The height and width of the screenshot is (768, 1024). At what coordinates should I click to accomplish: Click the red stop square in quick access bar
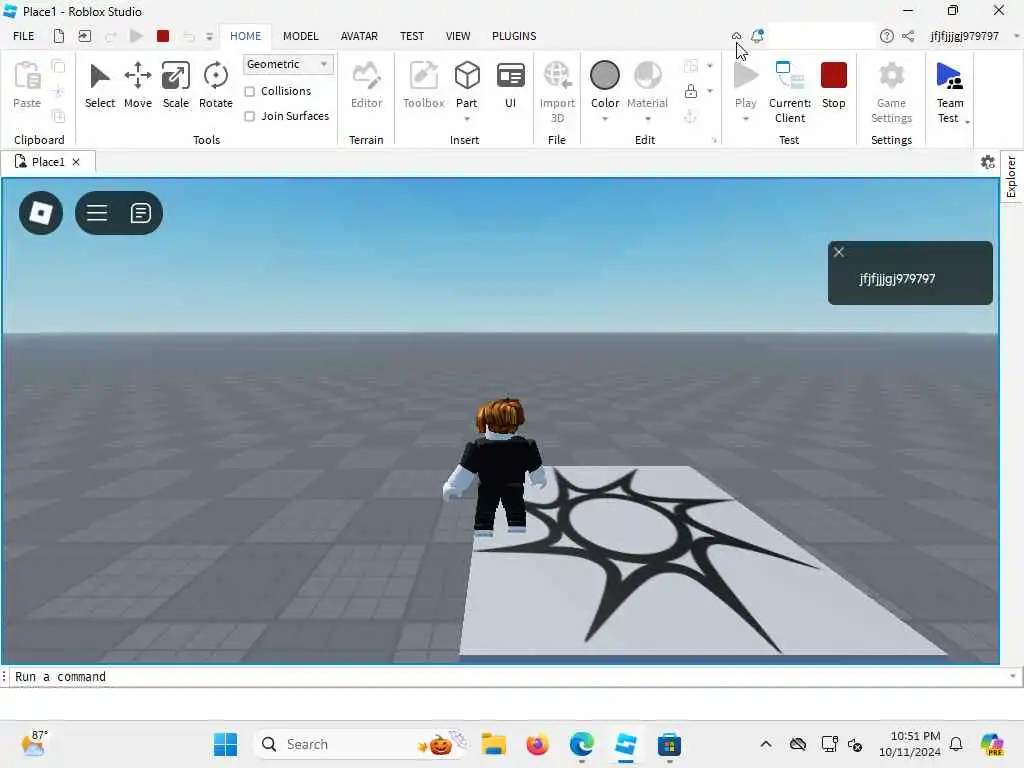(x=163, y=36)
